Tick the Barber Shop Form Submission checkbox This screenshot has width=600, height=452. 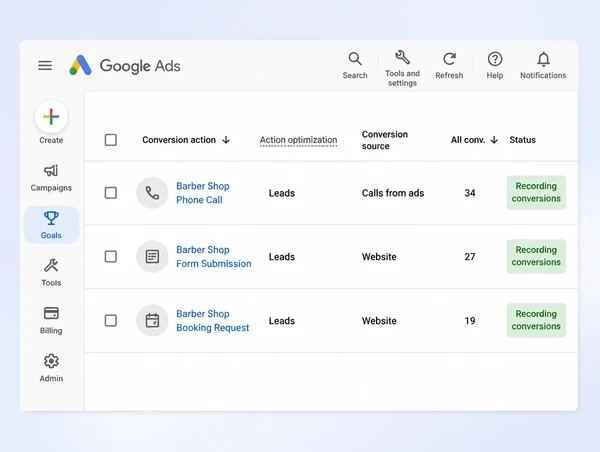(111, 256)
